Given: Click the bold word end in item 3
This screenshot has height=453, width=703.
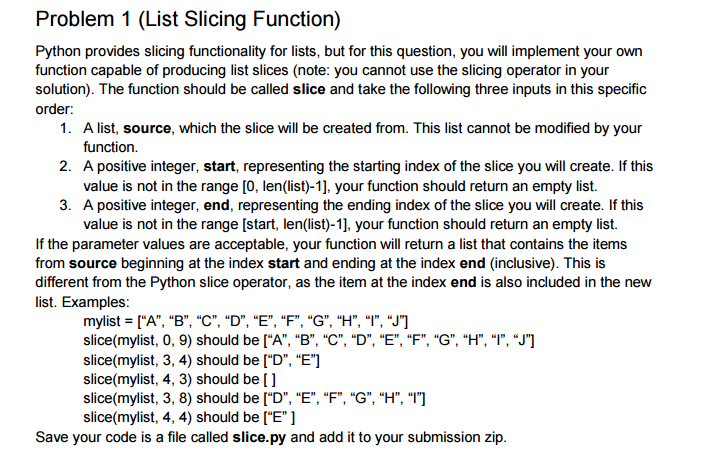Looking at the screenshot, I should pyautogui.click(x=217, y=205).
